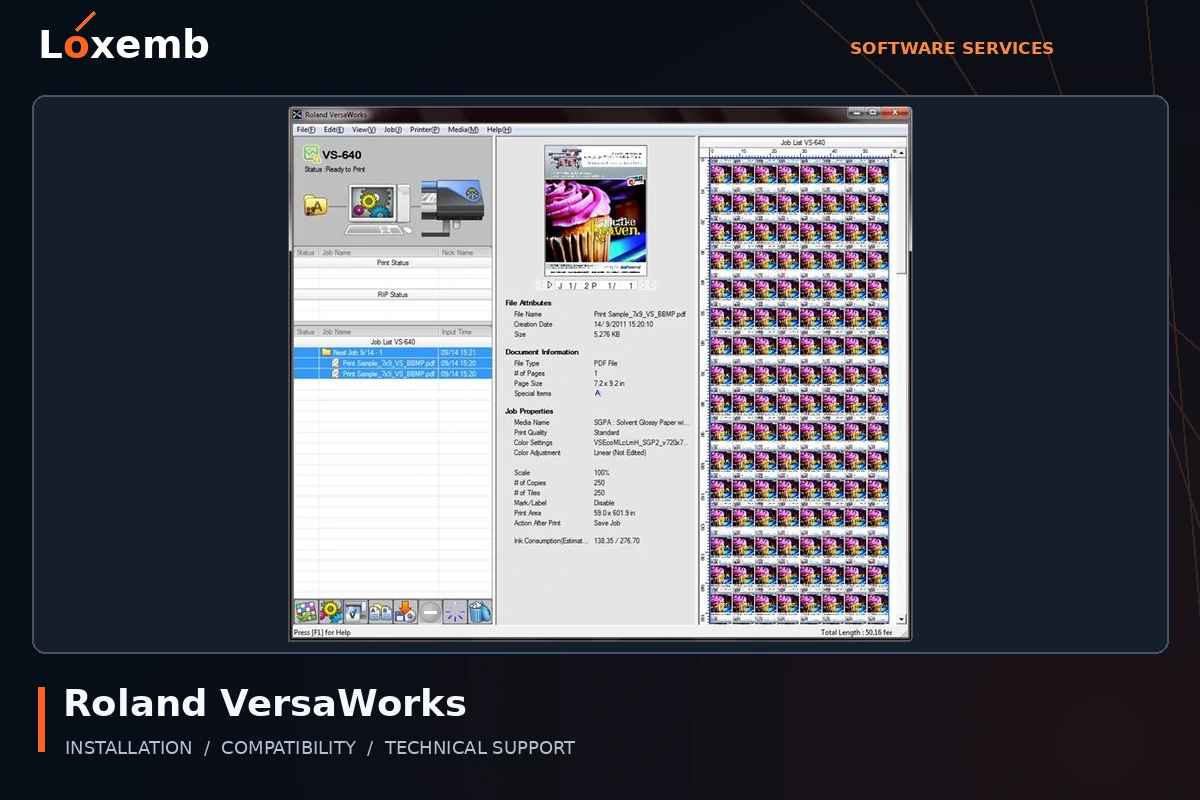Click the Roland VersaWorks title bar app icon
Screen dimensions: 1200x800
pos(297,115)
